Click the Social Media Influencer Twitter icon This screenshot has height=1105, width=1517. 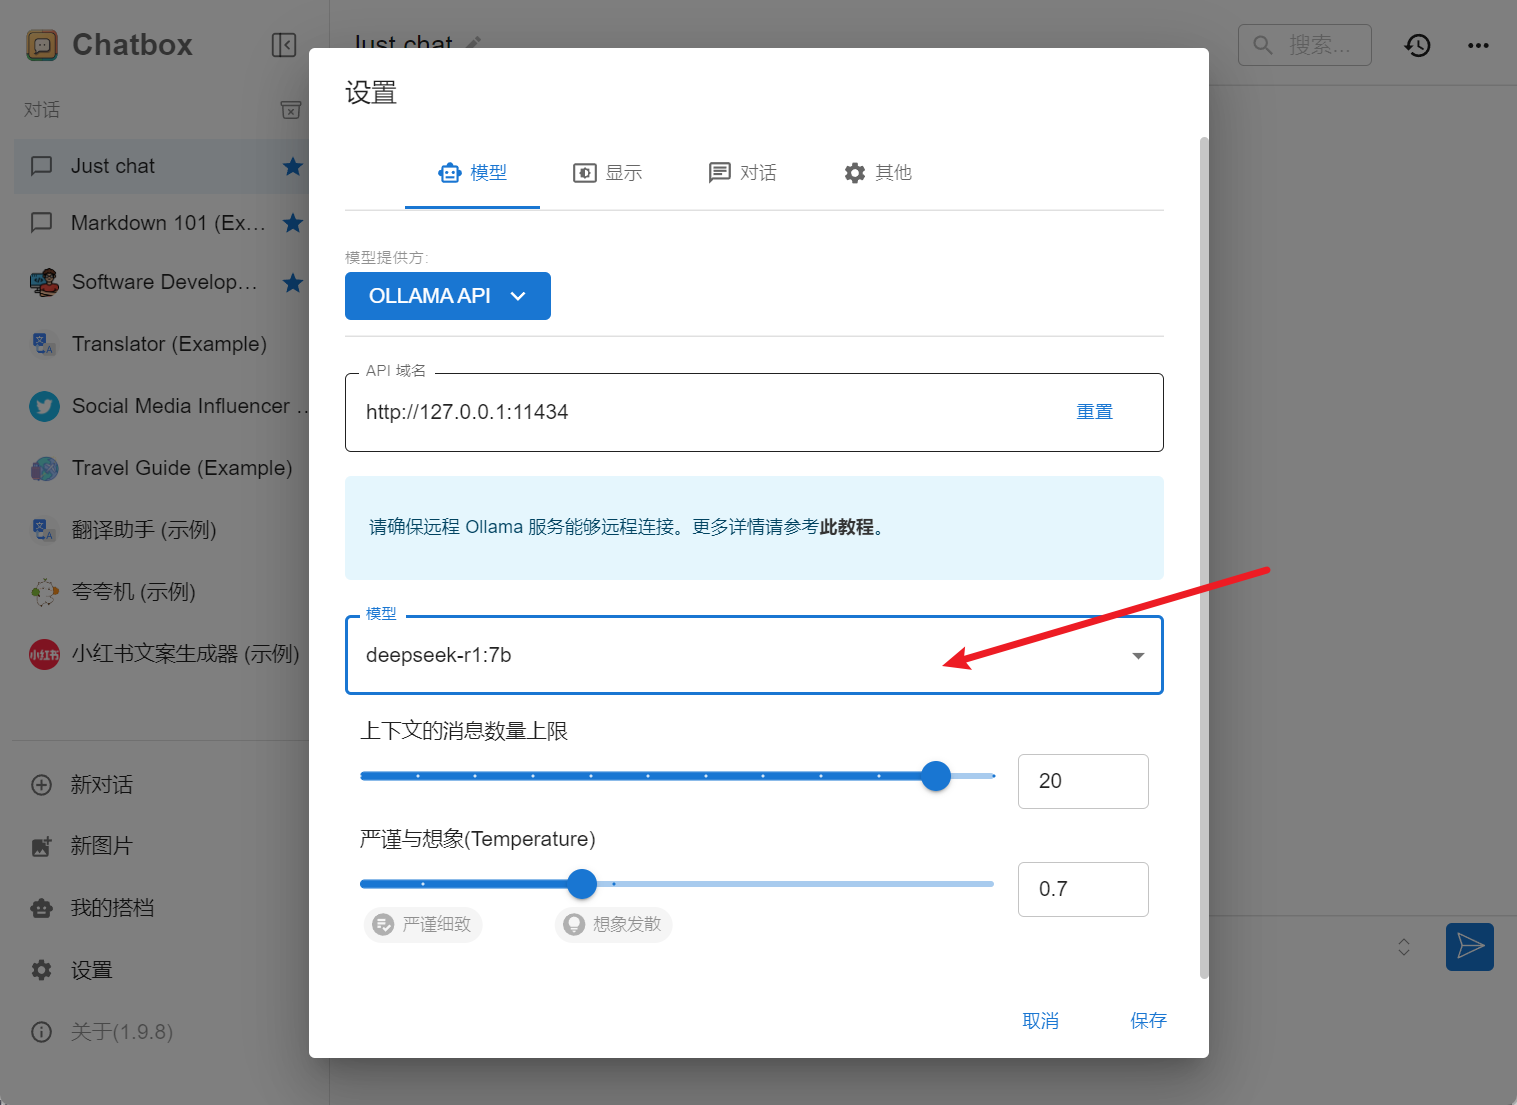click(x=44, y=407)
